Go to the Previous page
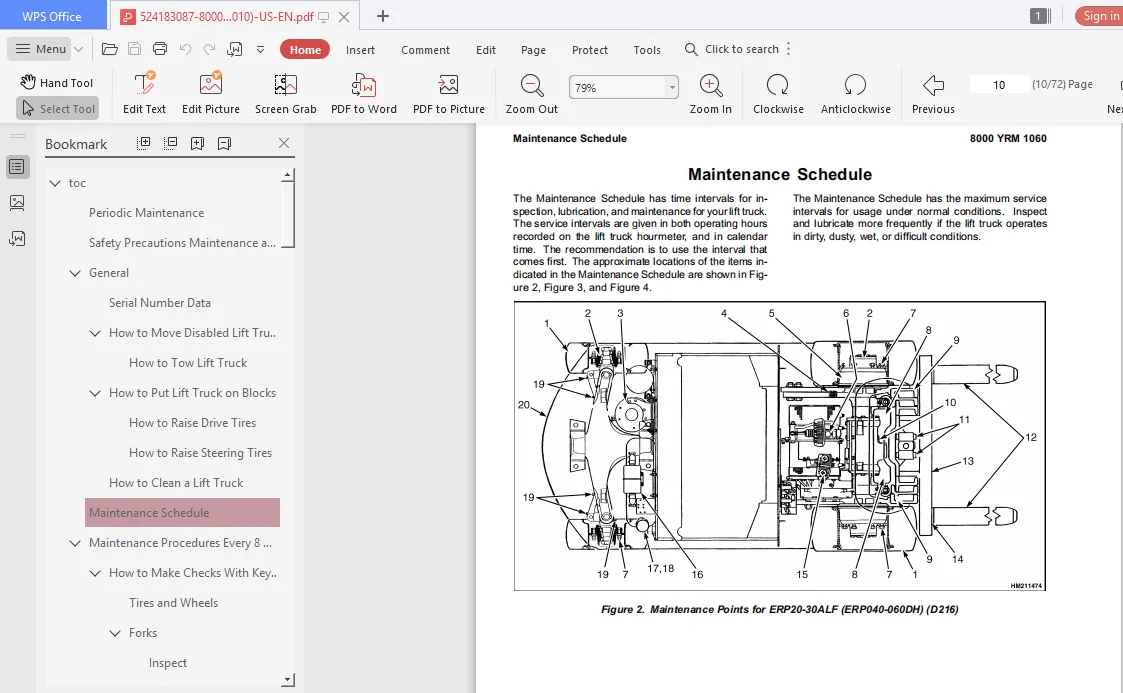Screen dimensions: 1123x693 932,93
